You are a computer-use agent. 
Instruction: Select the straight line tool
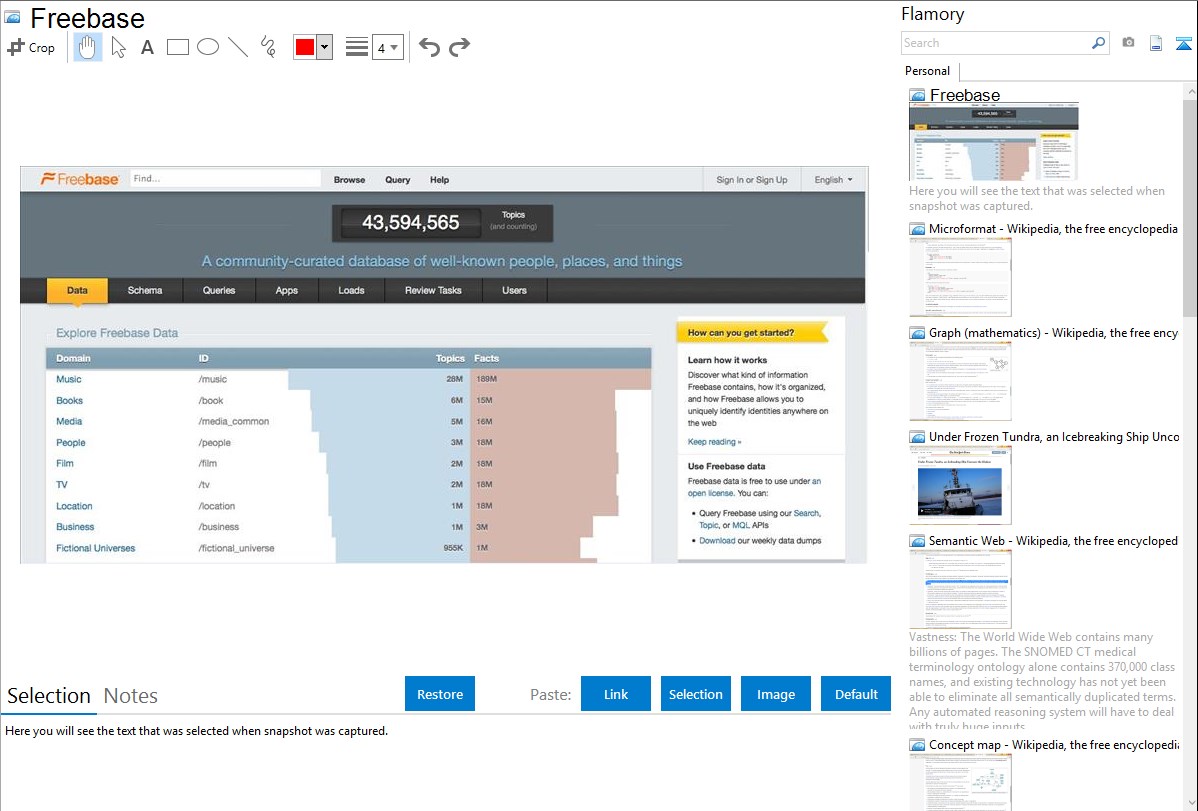238,47
